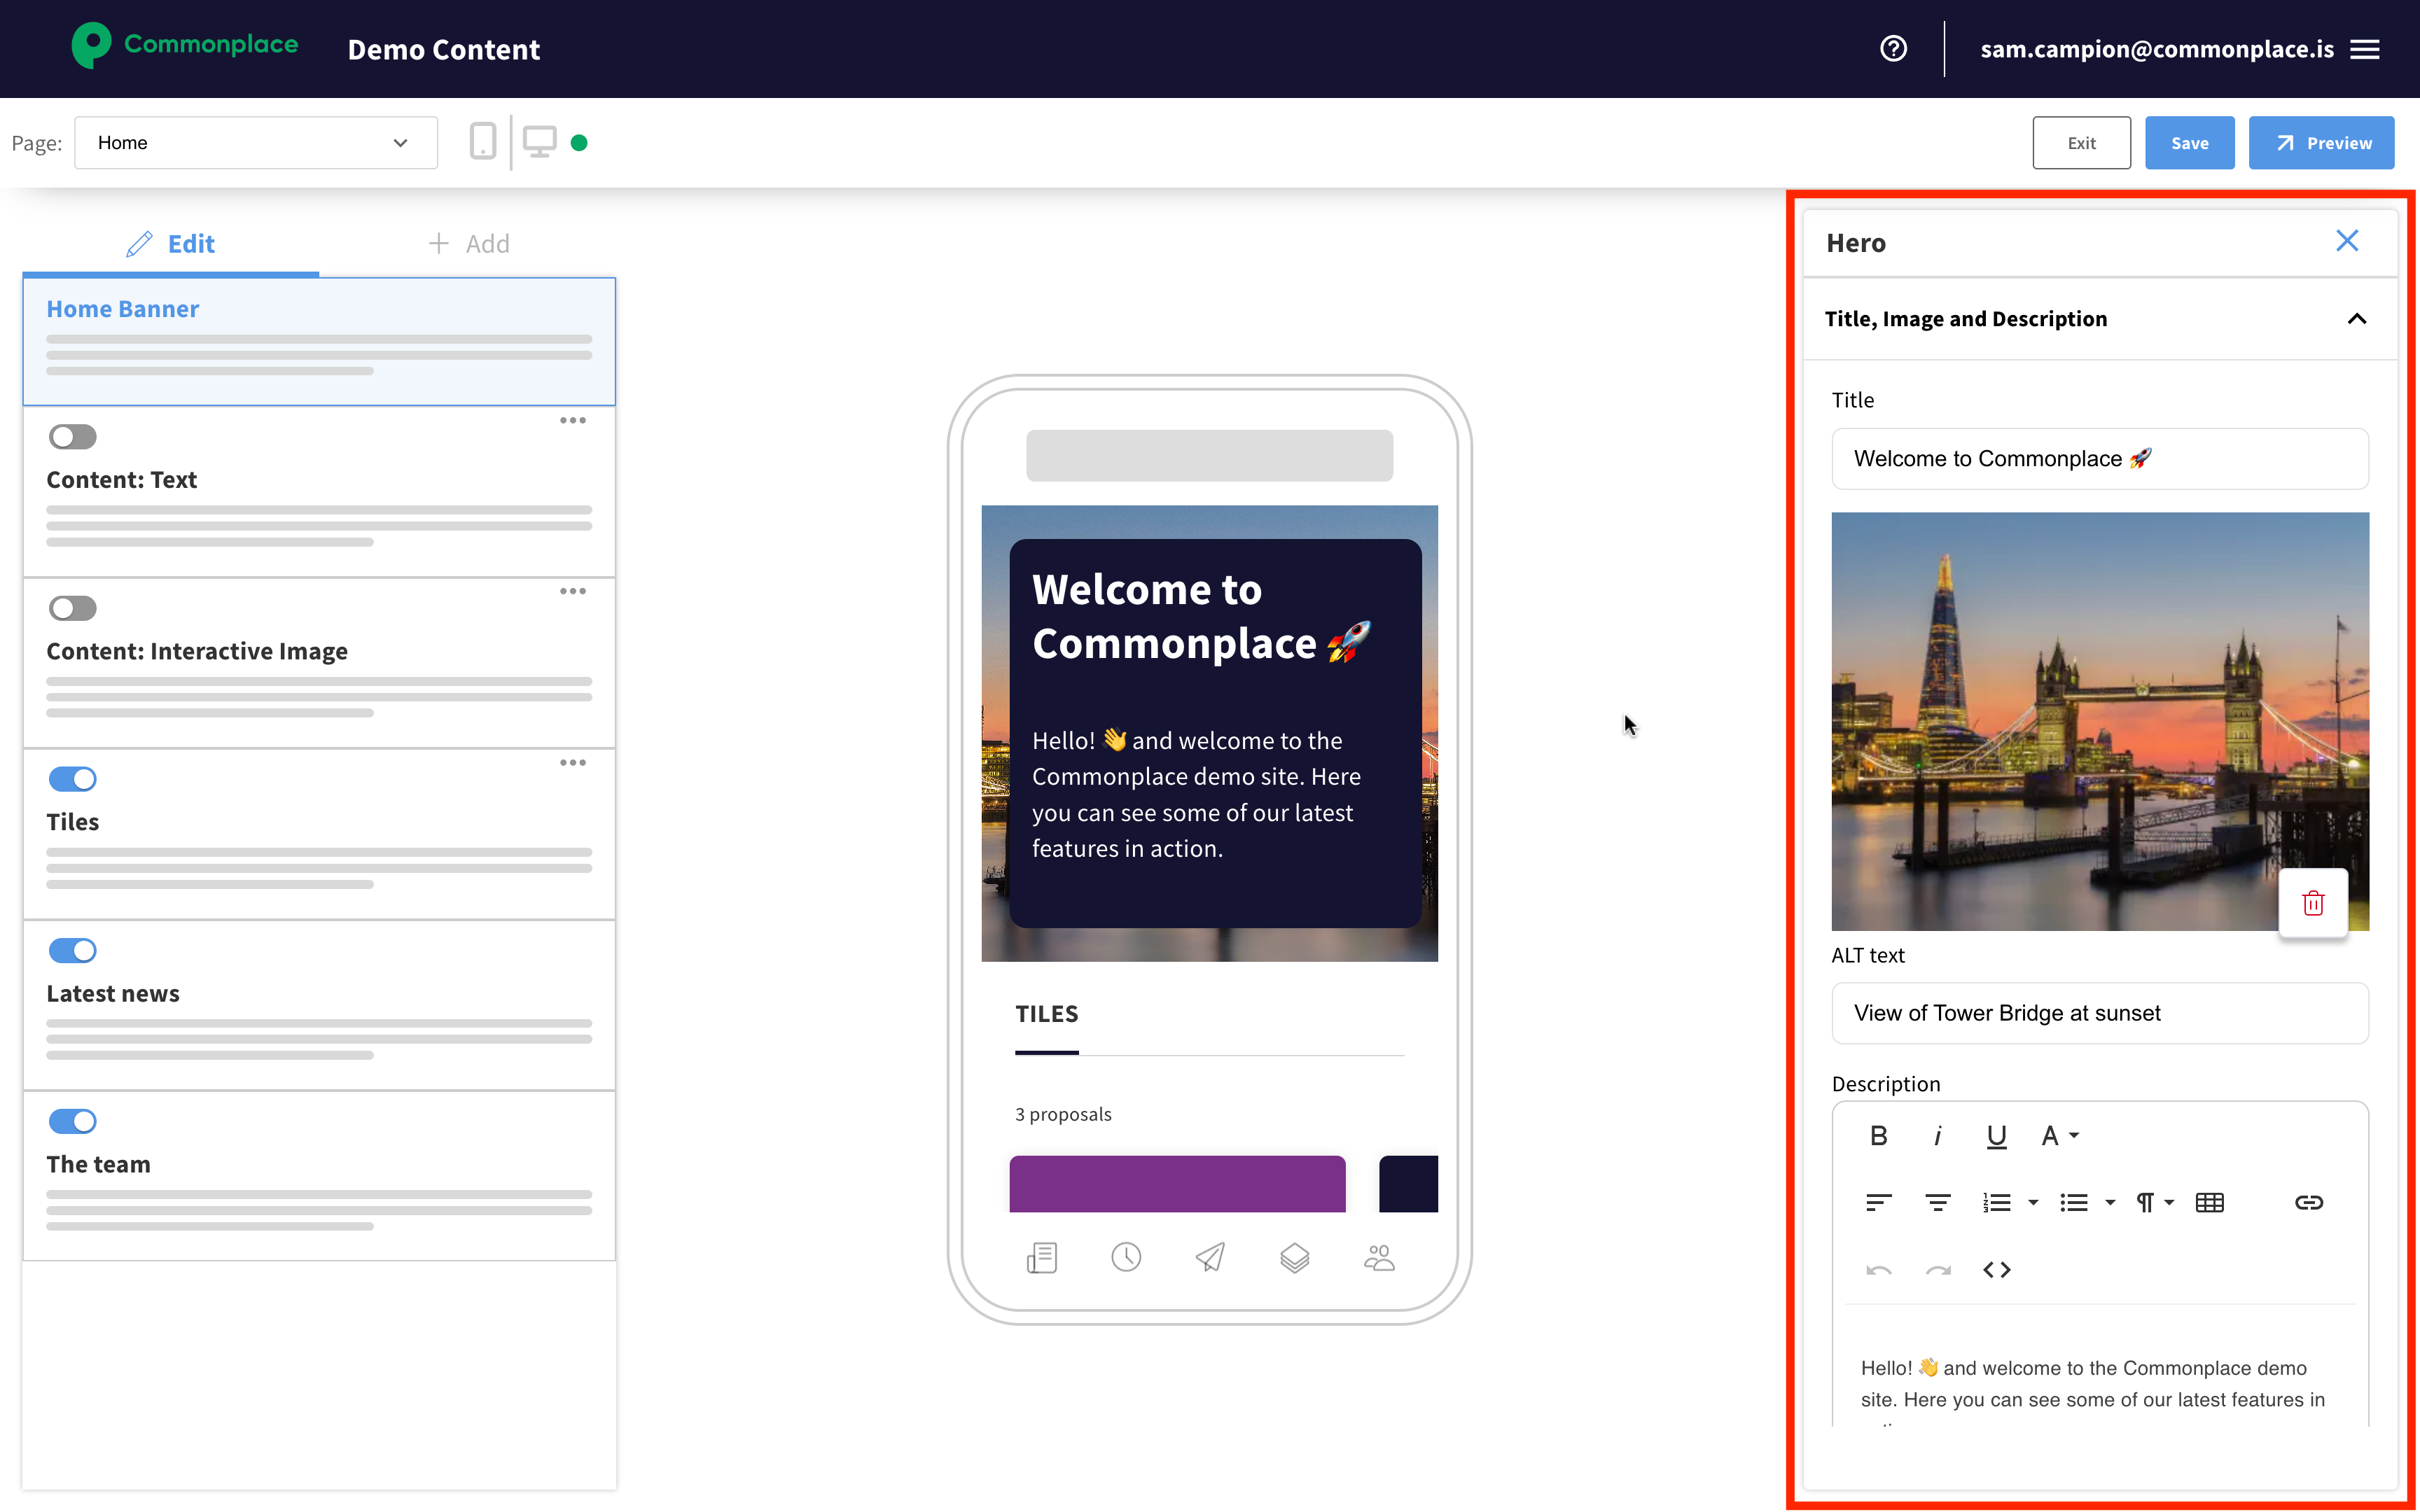Insert a link in the Description editor
Image resolution: width=2420 pixels, height=1512 pixels.
click(2308, 1202)
